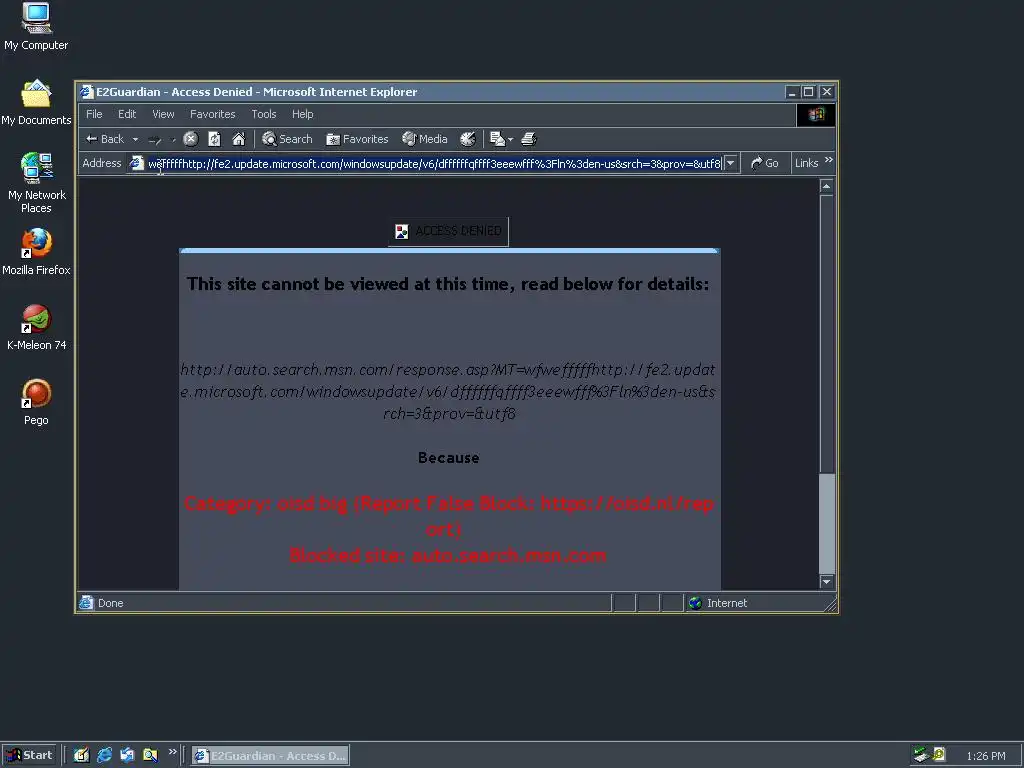Viewport: 1024px width, 768px height.
Task: Click the page icon in the Address bar
Action: pos(136,163)
